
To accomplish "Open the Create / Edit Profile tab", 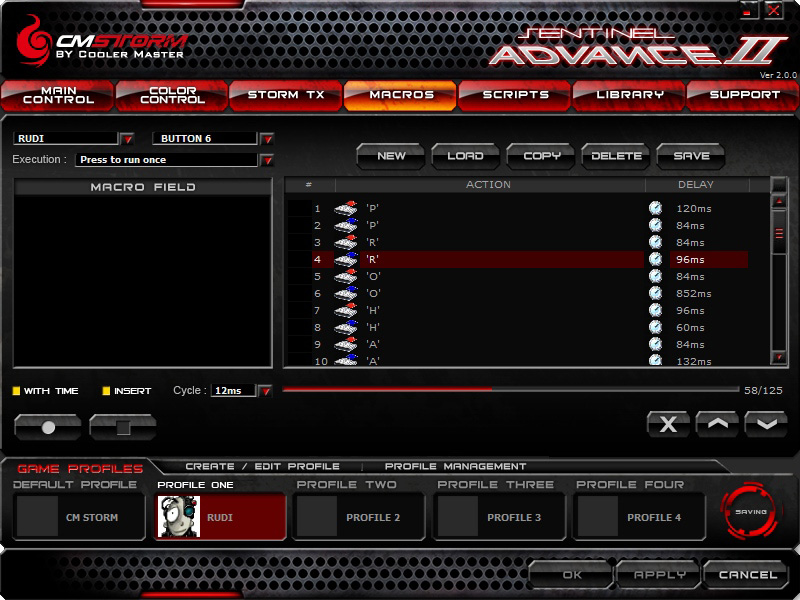I will click(x=262, y=466).
